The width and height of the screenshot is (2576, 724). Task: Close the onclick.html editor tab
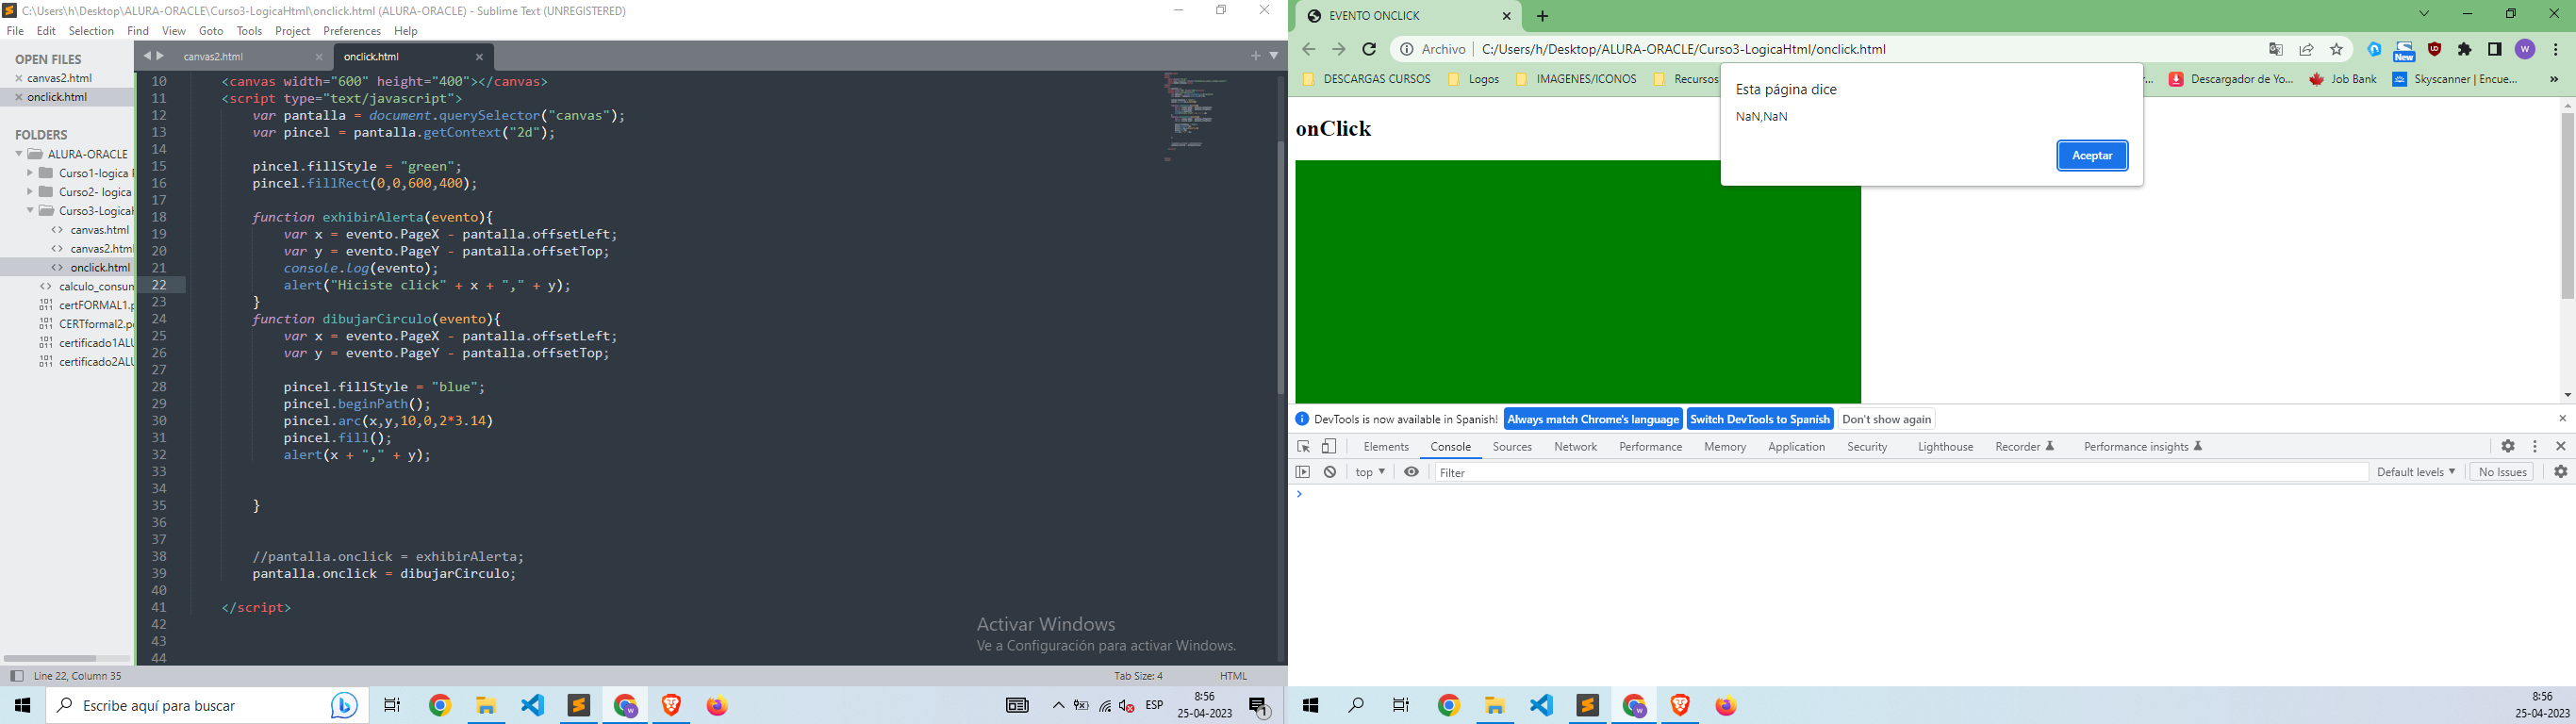pyautogui.click(x=480, y=57)
